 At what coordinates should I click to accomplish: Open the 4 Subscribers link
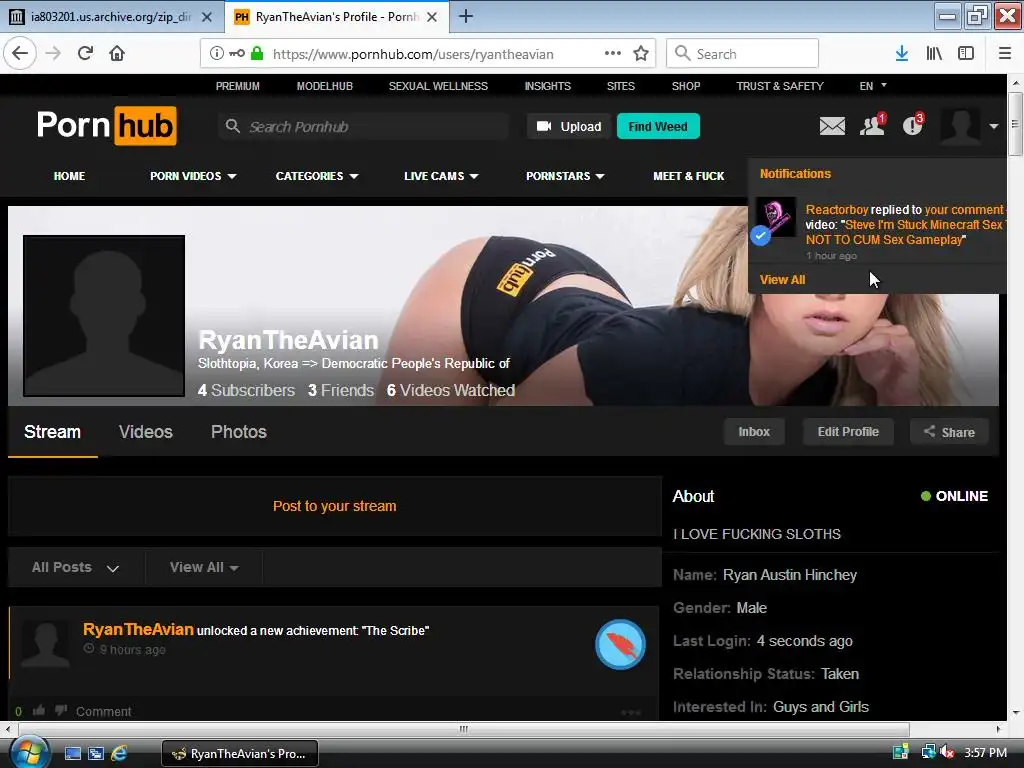pos(246,391)
